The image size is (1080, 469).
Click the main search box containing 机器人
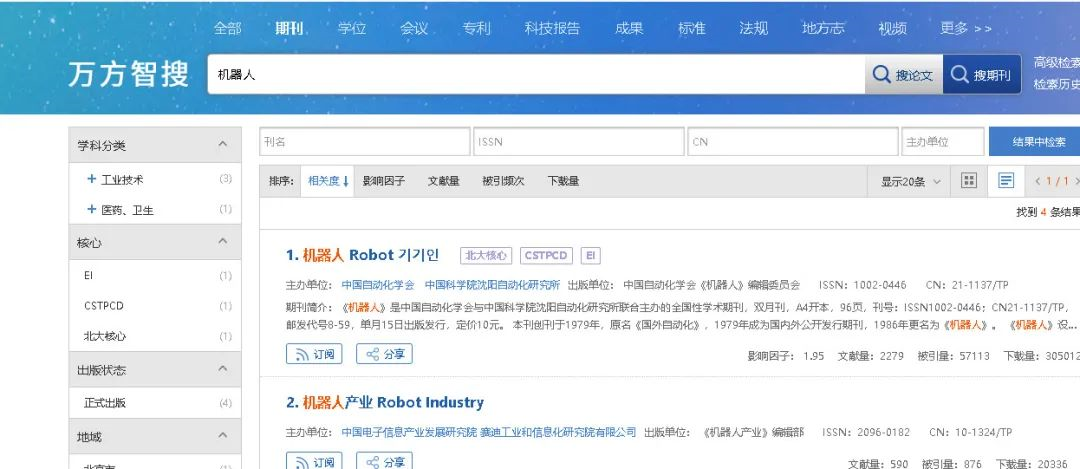[537, 74]
